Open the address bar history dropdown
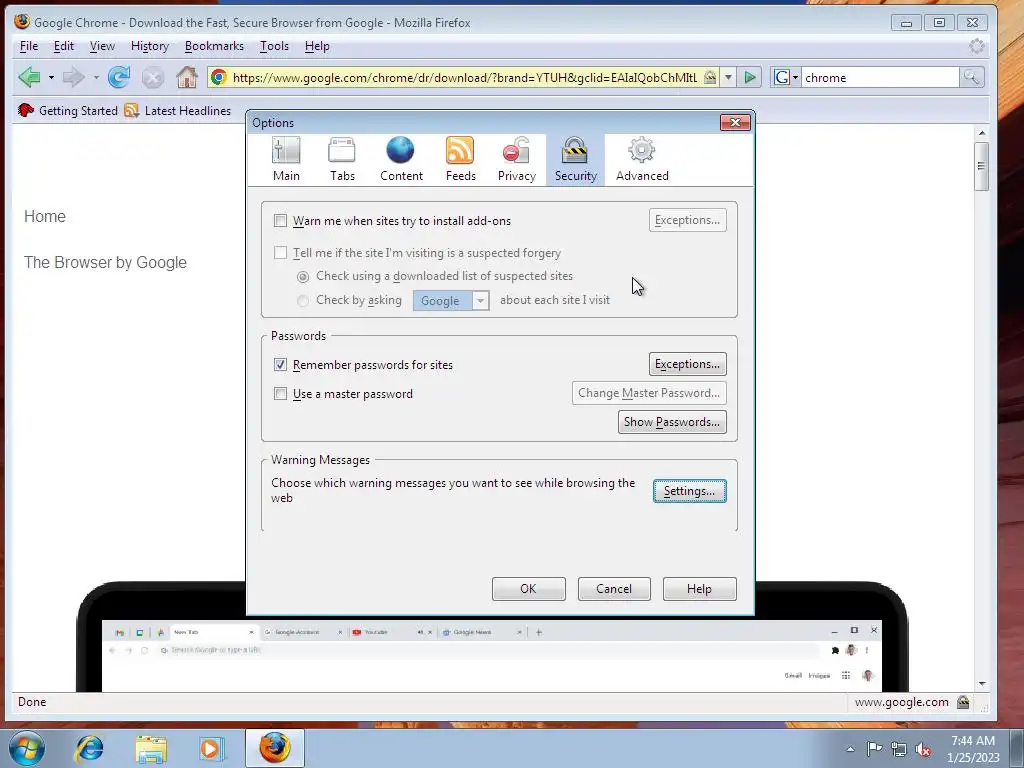The width and height of the screenshot is (1024, 768). pyautogui.click(x=728, y=78)
